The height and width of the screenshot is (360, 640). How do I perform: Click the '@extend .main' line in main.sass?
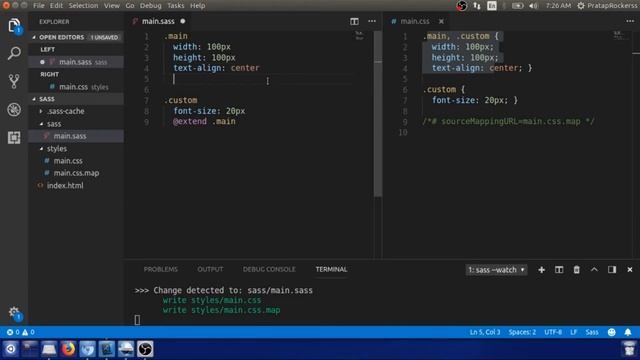point(204,122)
